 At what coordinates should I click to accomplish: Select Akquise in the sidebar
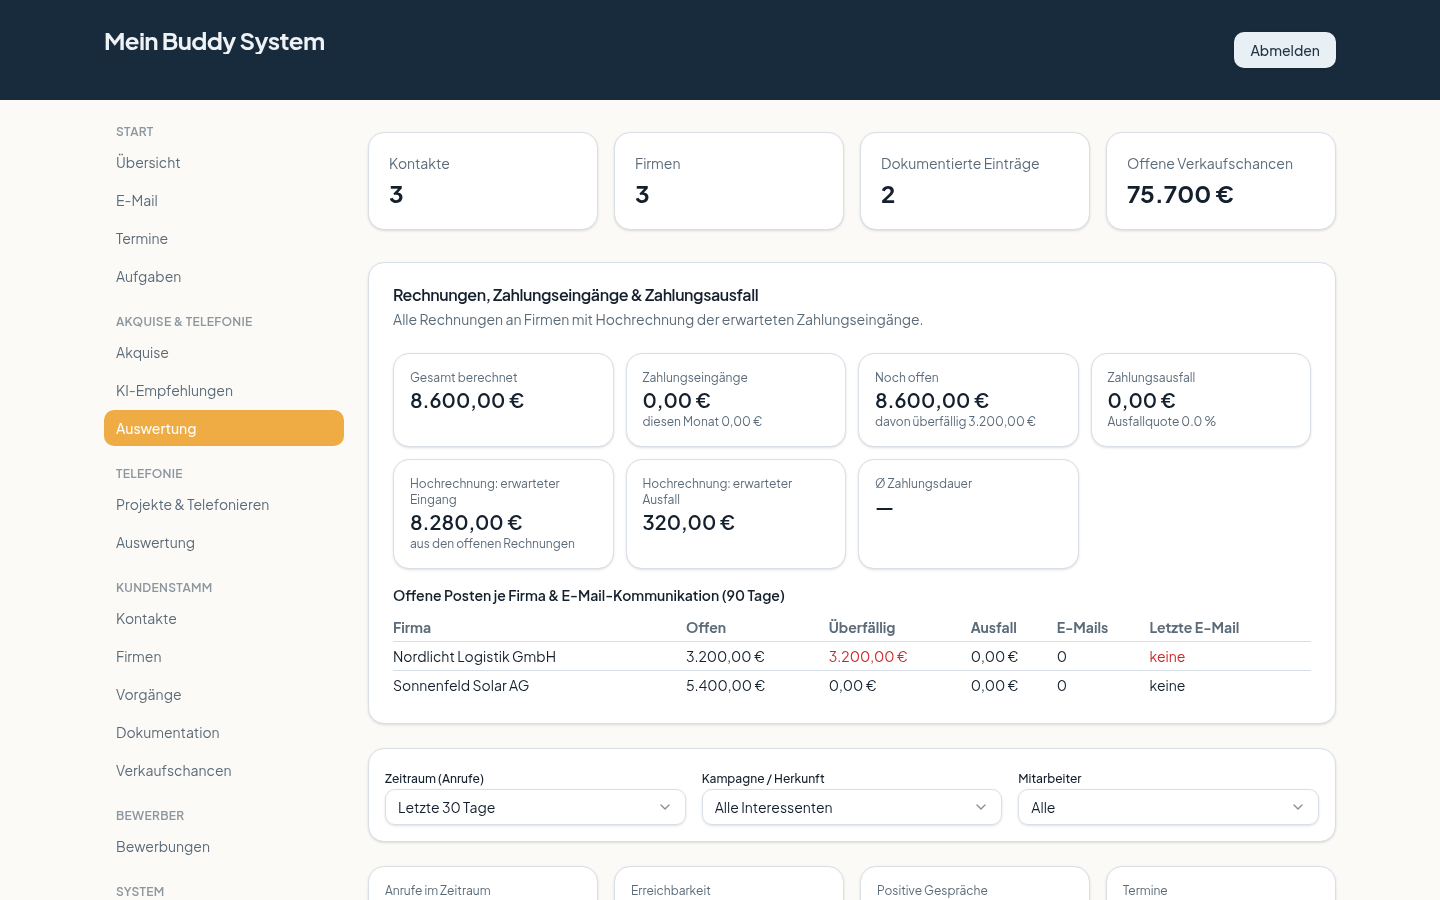point(224,352)
